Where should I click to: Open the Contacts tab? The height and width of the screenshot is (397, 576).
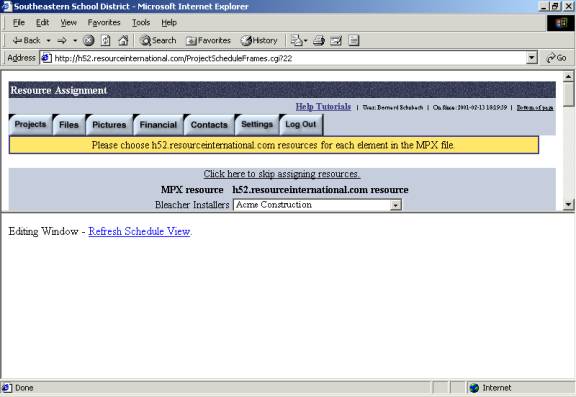coord(209,125)
